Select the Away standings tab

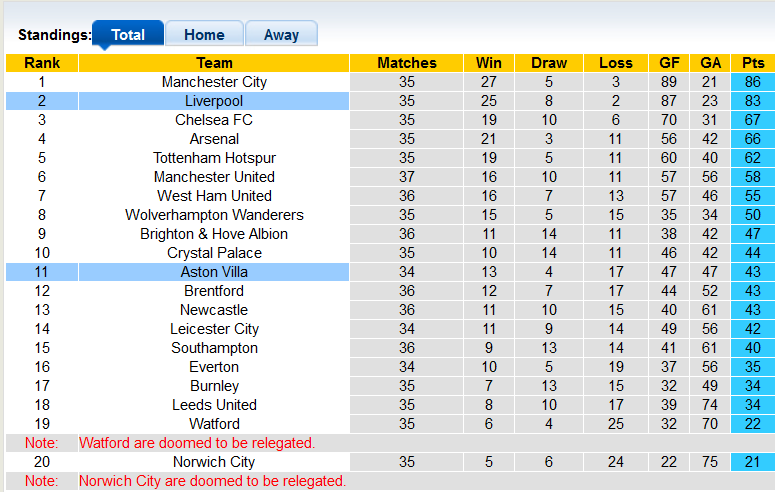[281, 34]
